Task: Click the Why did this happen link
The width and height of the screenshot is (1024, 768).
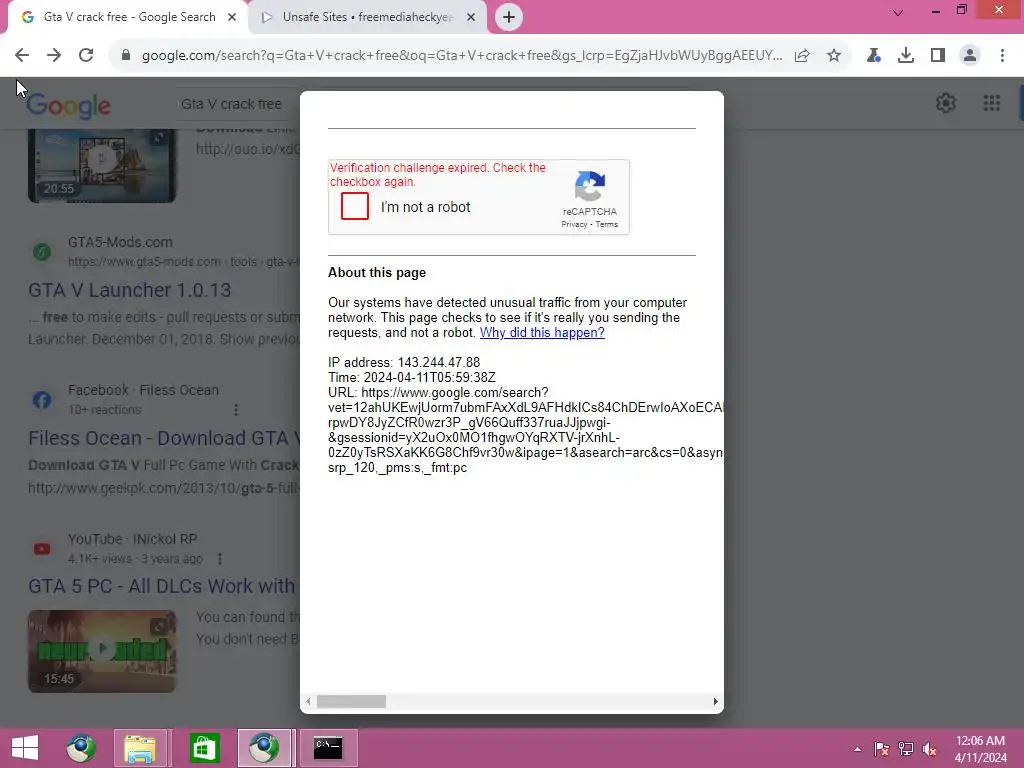Action: (542, 332)
